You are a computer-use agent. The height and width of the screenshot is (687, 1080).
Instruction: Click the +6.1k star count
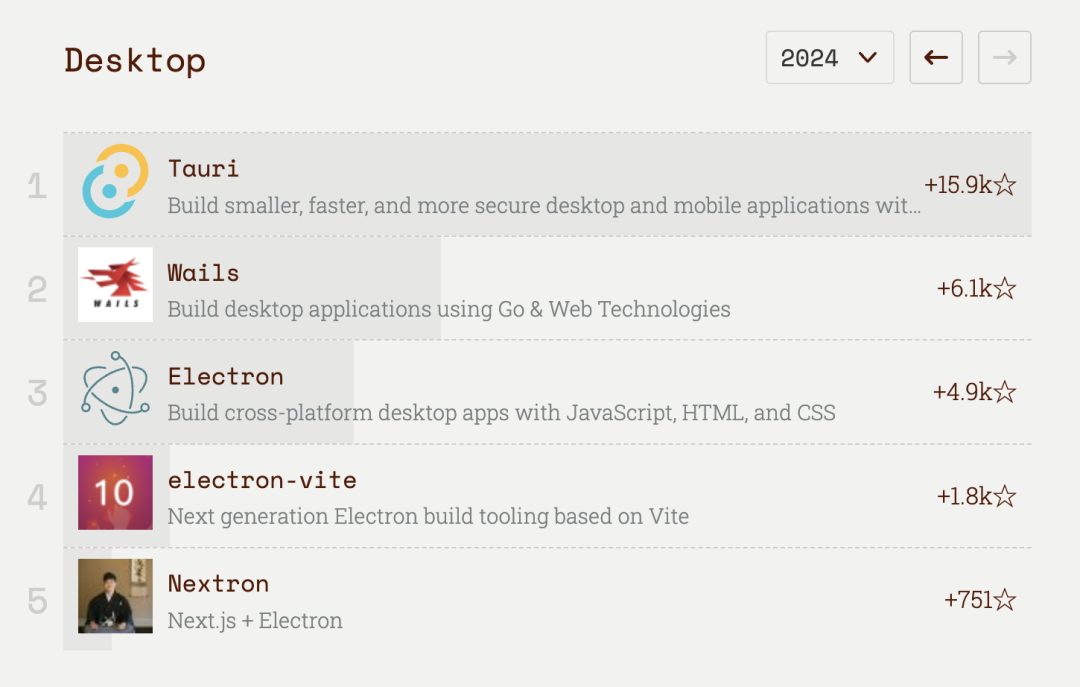click(x=964, y=288)
